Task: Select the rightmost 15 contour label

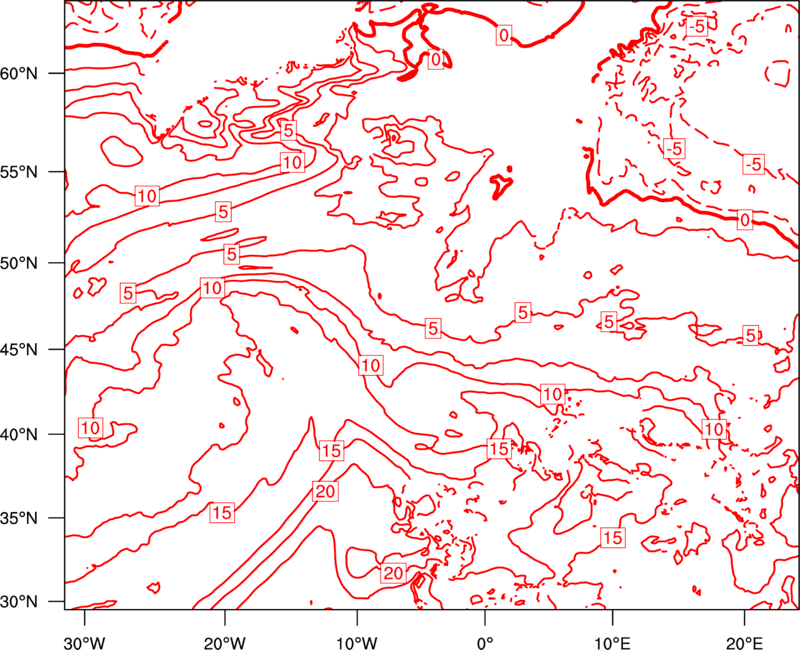Action: (613, 537)
